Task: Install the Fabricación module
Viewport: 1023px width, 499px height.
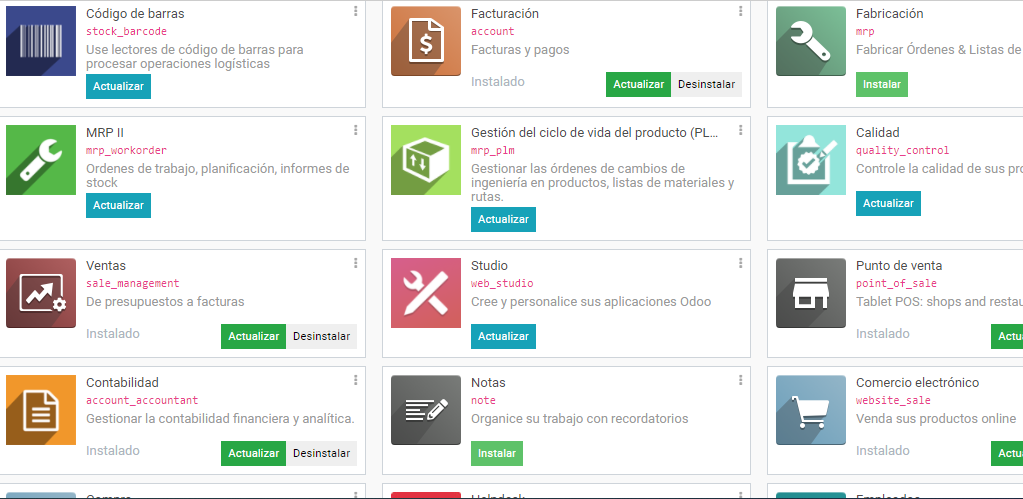Action: click(881, 84)
